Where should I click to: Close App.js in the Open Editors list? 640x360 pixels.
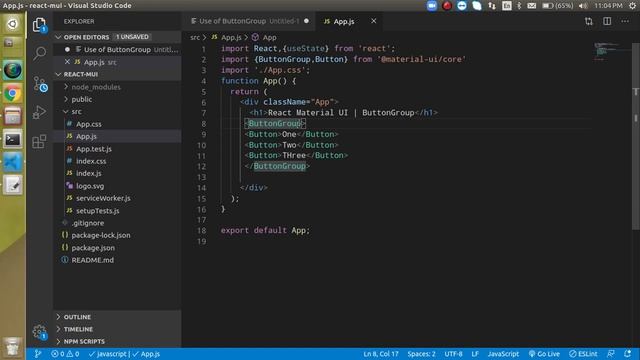(67, 62)
